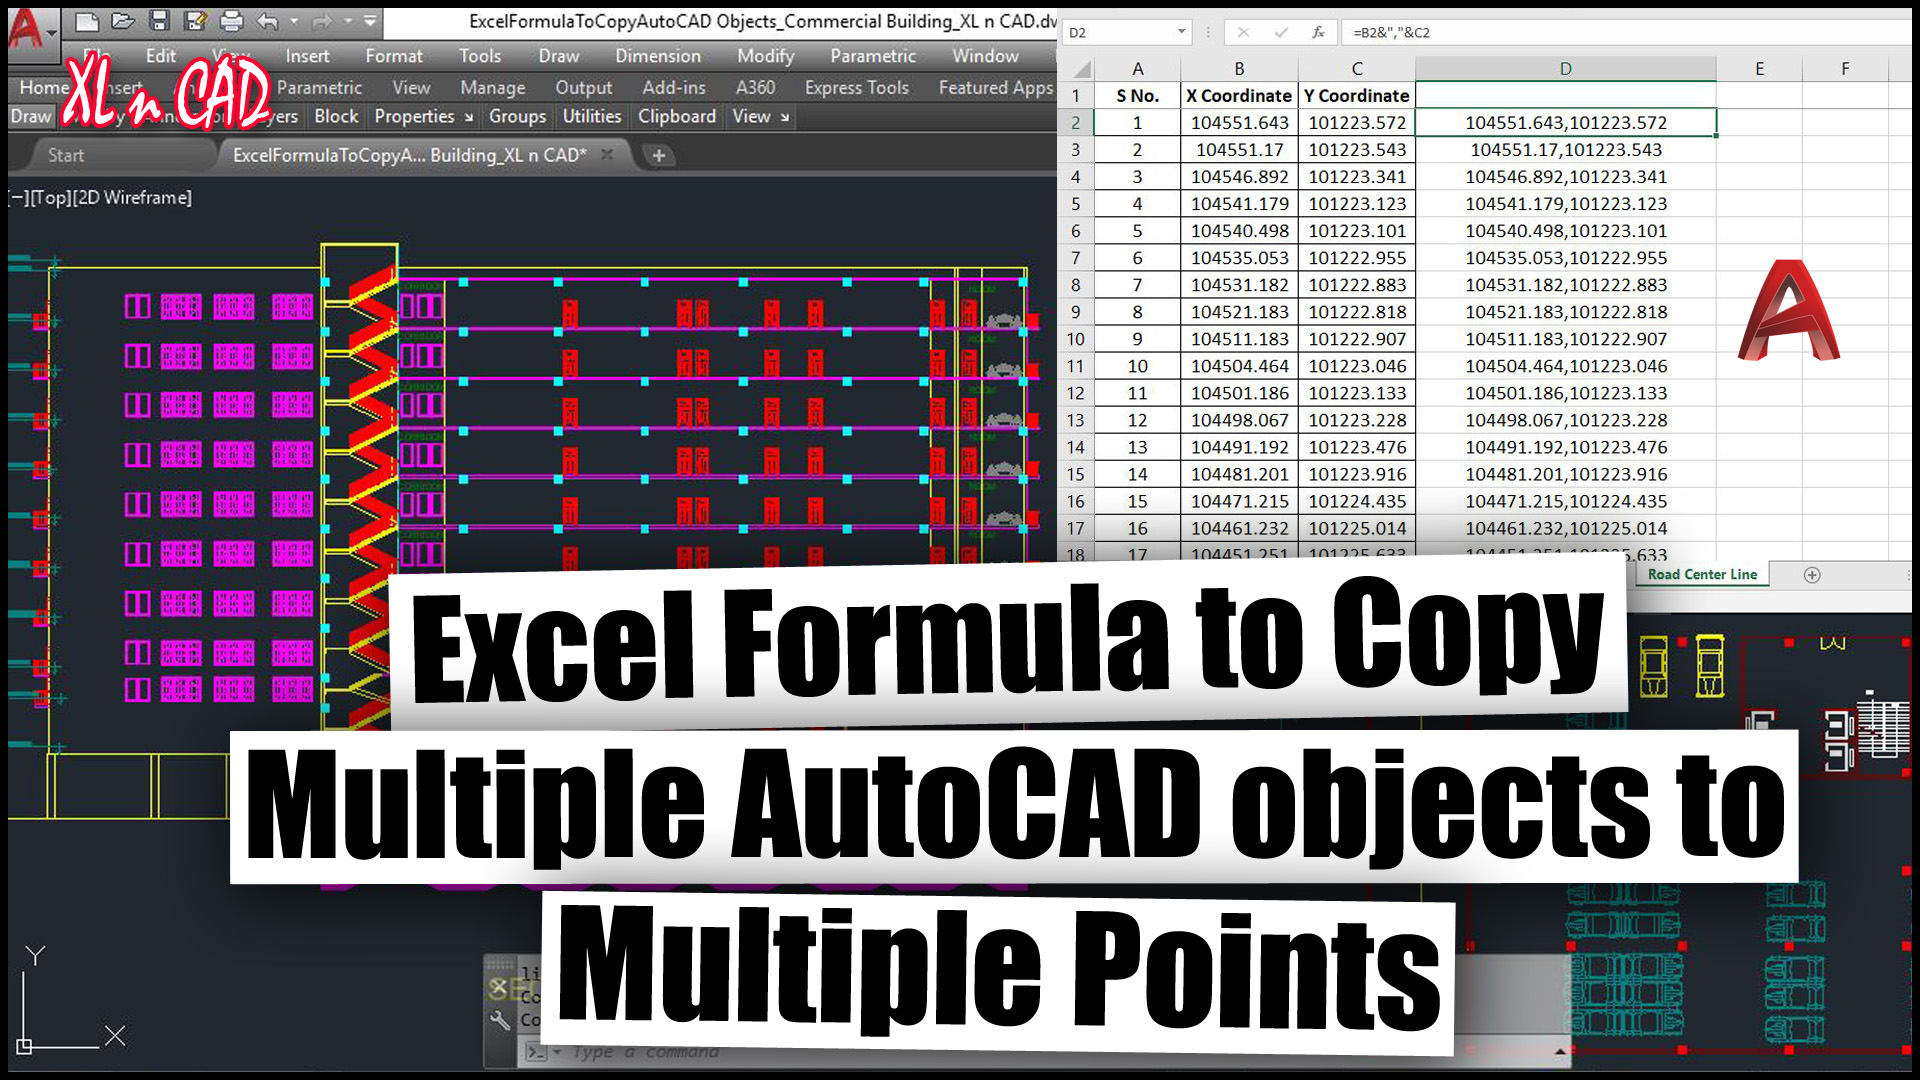Click the Undo icon in toolbar
The height and width of the screenshot is (1080, 1920).
269,21
